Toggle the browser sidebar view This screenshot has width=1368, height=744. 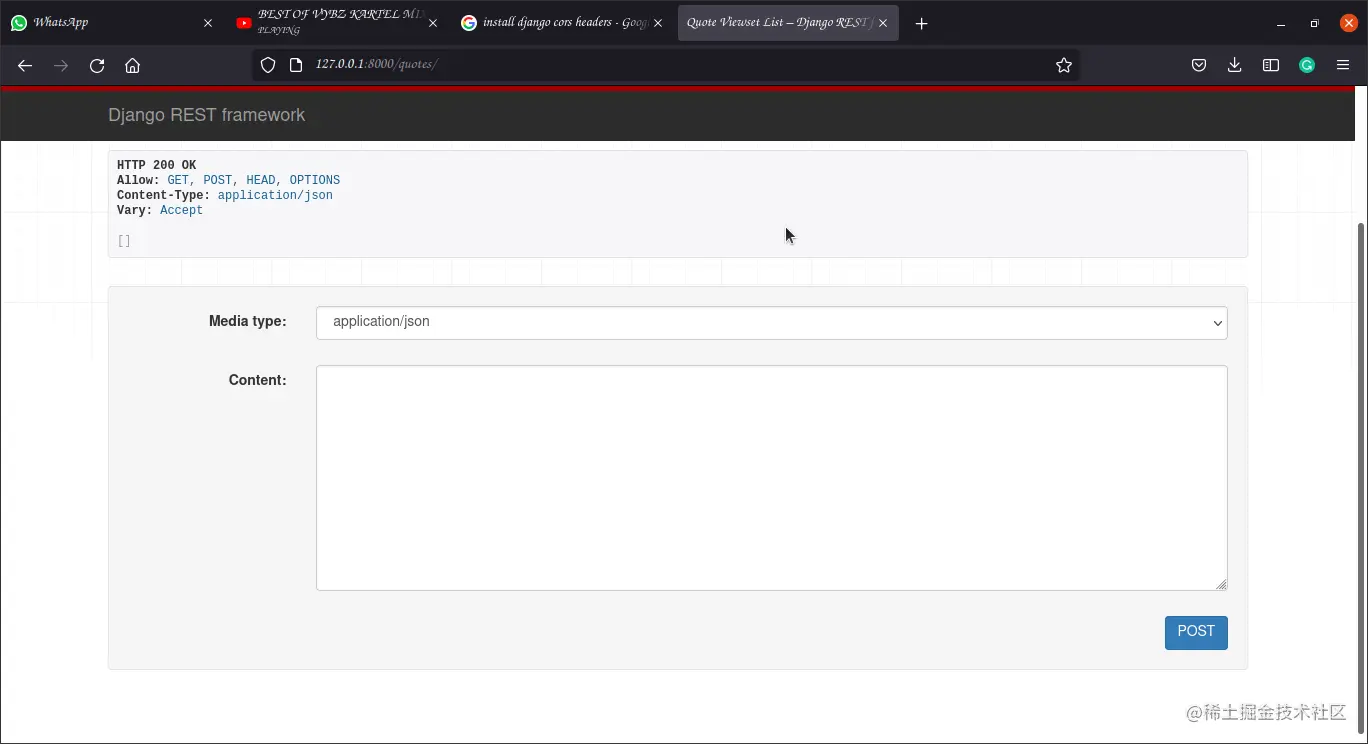click(x=1270, y=65)
